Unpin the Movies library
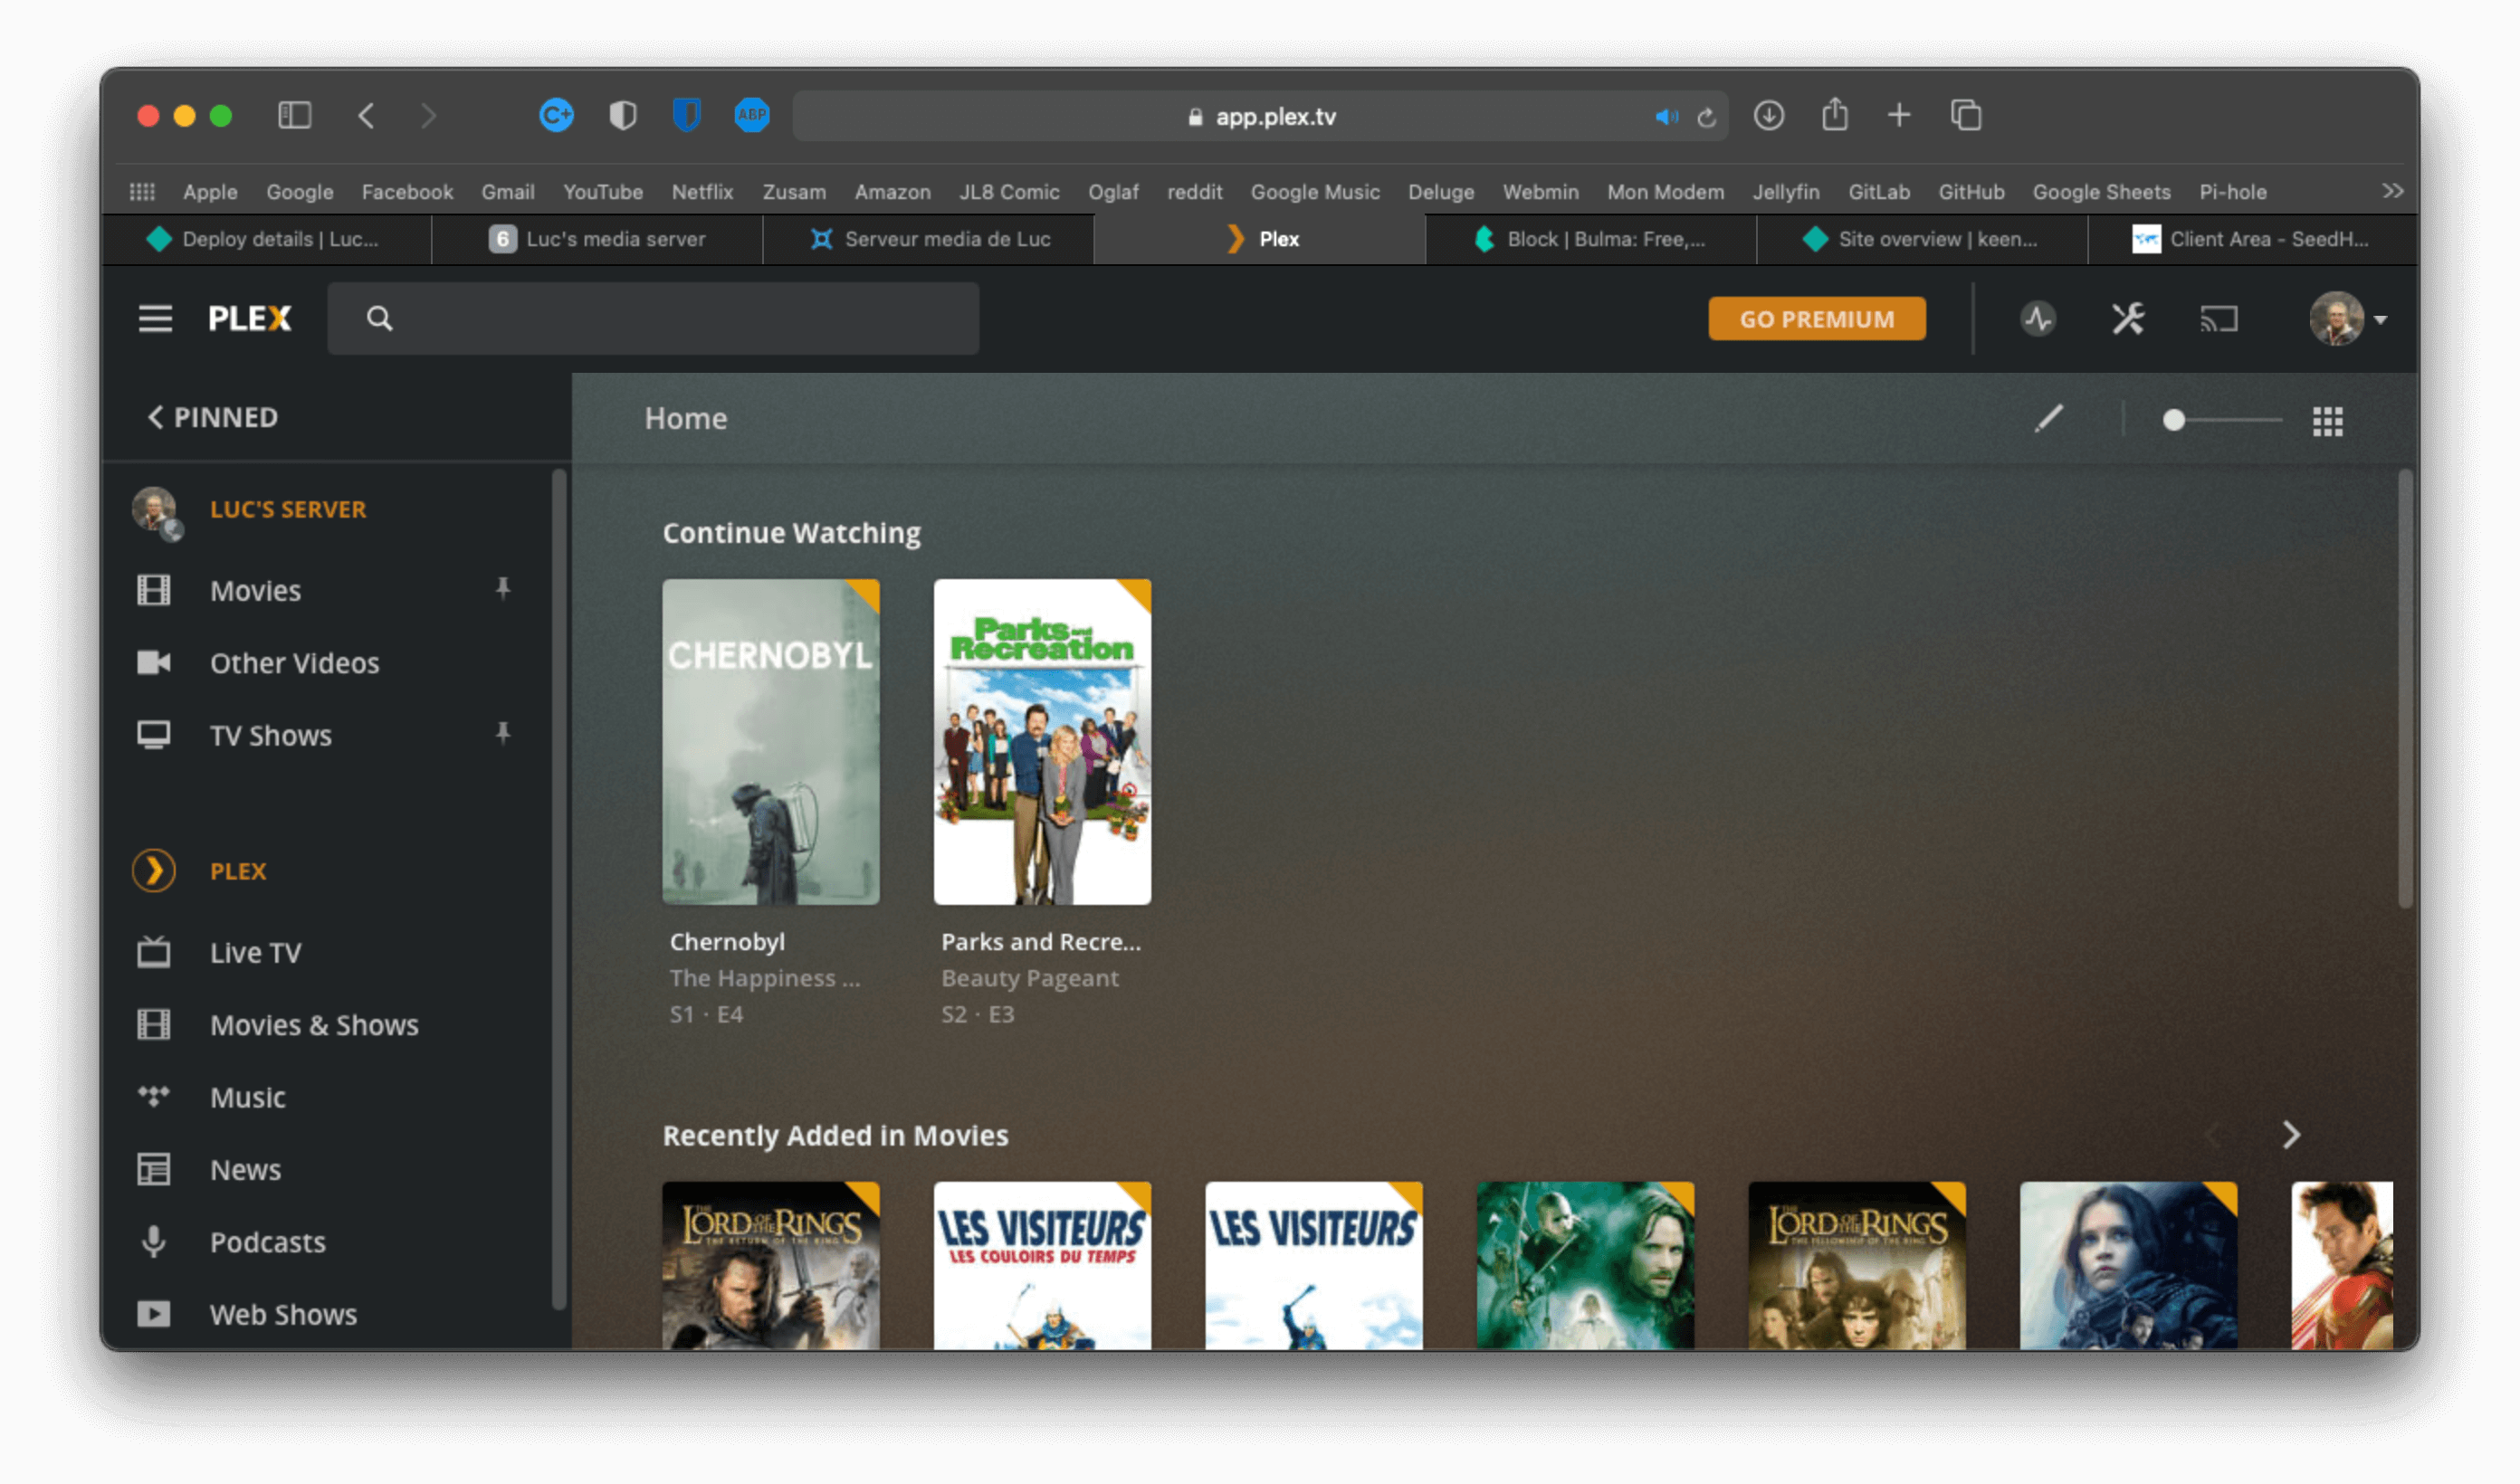2520x1484 pixels. [x=503, y=589]
